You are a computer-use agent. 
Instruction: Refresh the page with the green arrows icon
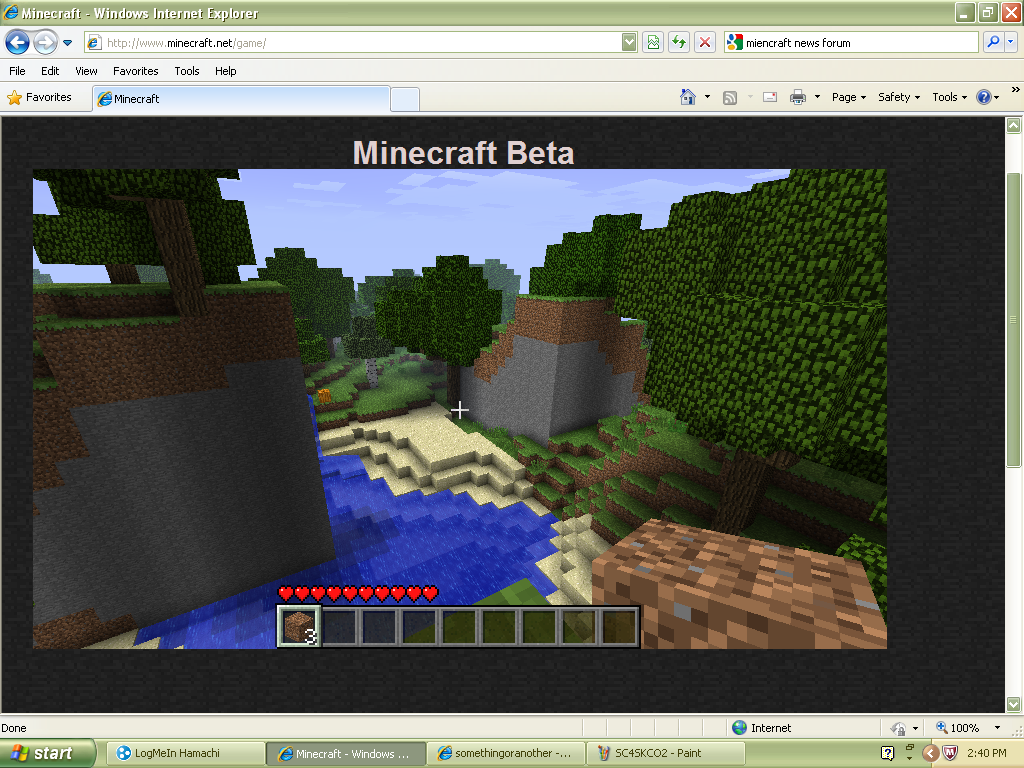click(679, 43)
